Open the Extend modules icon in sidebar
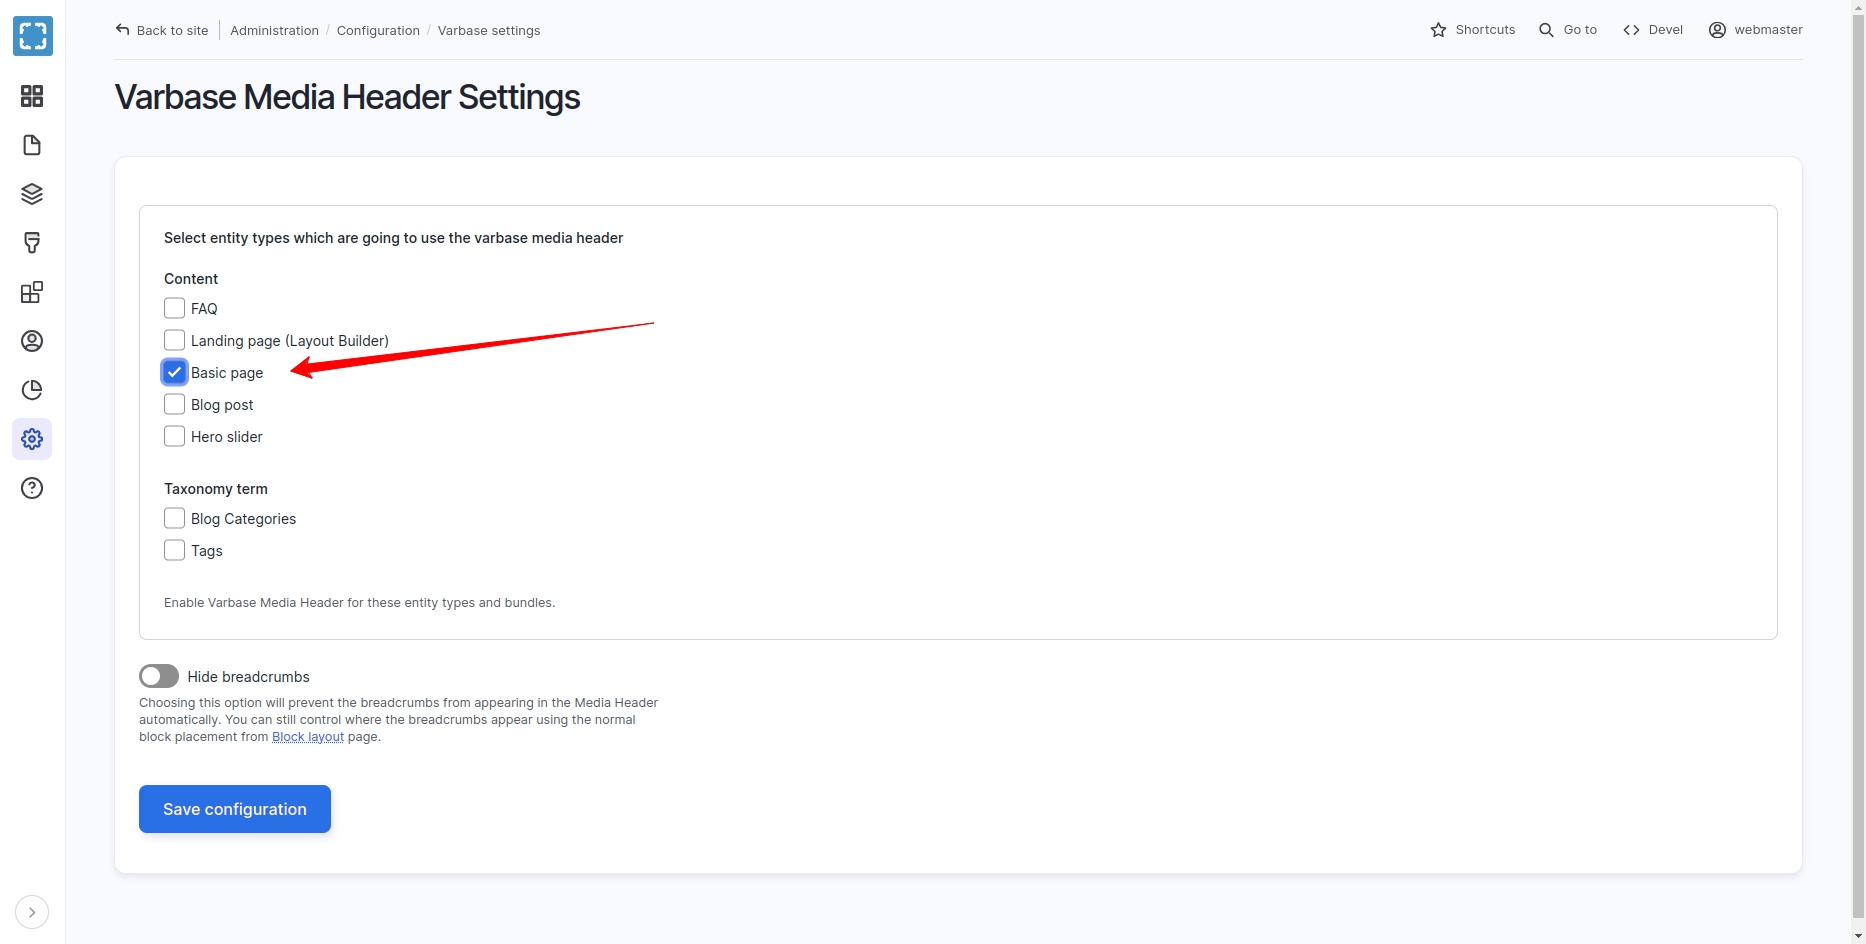The height and width of the screenshot is (944, 1866). (x=32, y=292)
